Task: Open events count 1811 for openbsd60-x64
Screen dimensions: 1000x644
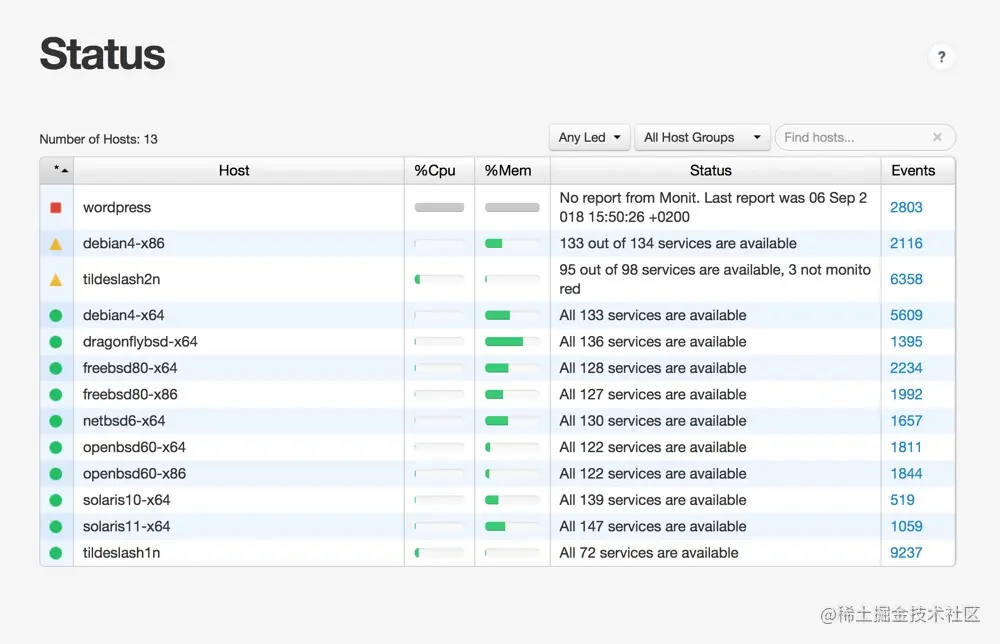Action: [x=906, y=448]
